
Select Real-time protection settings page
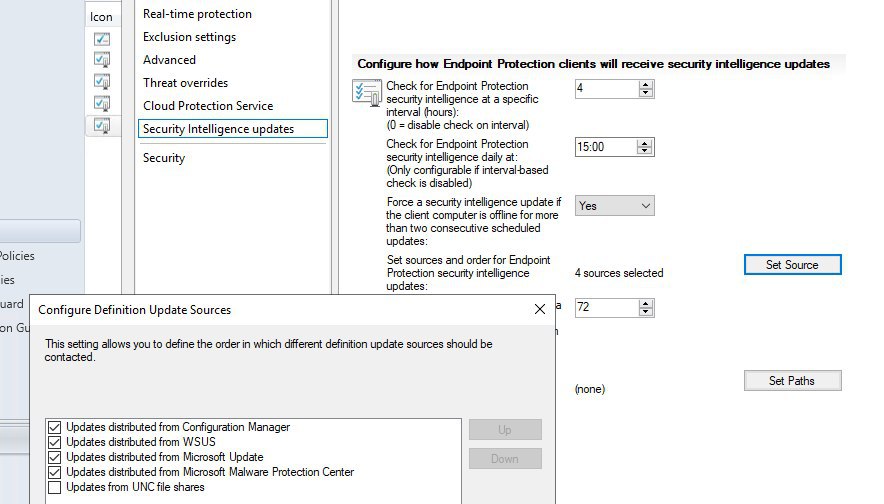pyautogui.click(x=197, y=14)
